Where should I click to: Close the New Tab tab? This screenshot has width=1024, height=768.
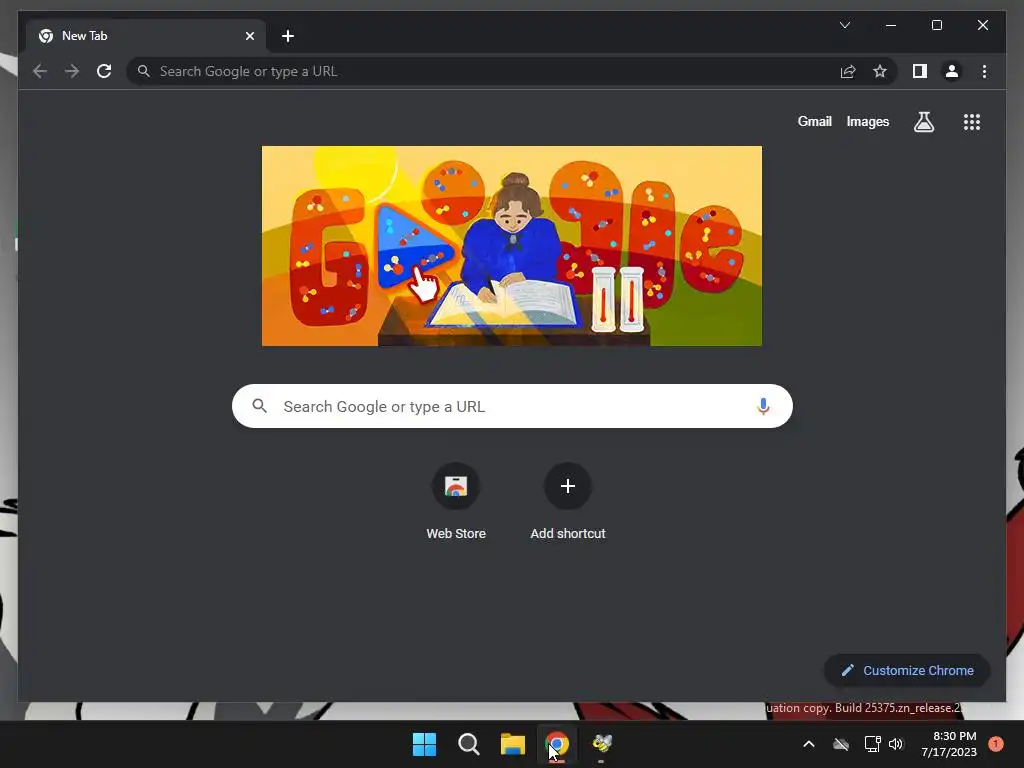[x=249, y=36]
